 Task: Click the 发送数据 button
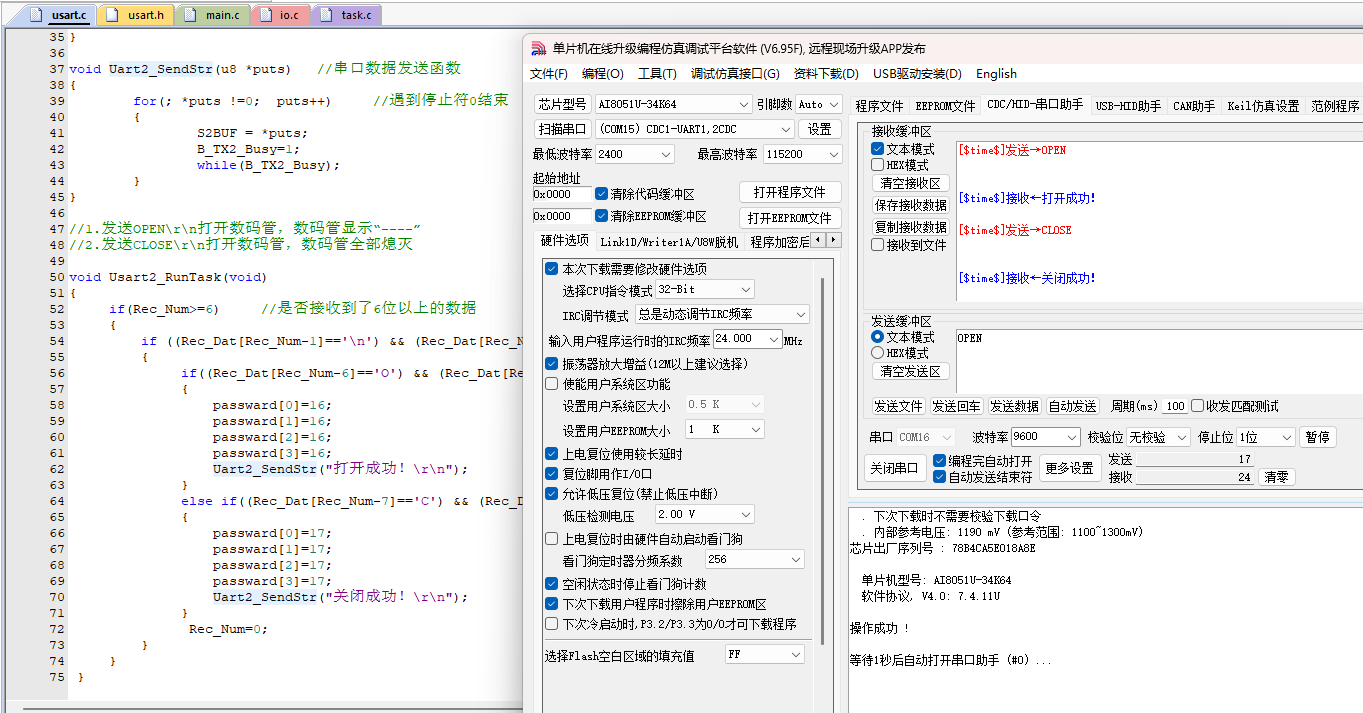point(1014,406)
